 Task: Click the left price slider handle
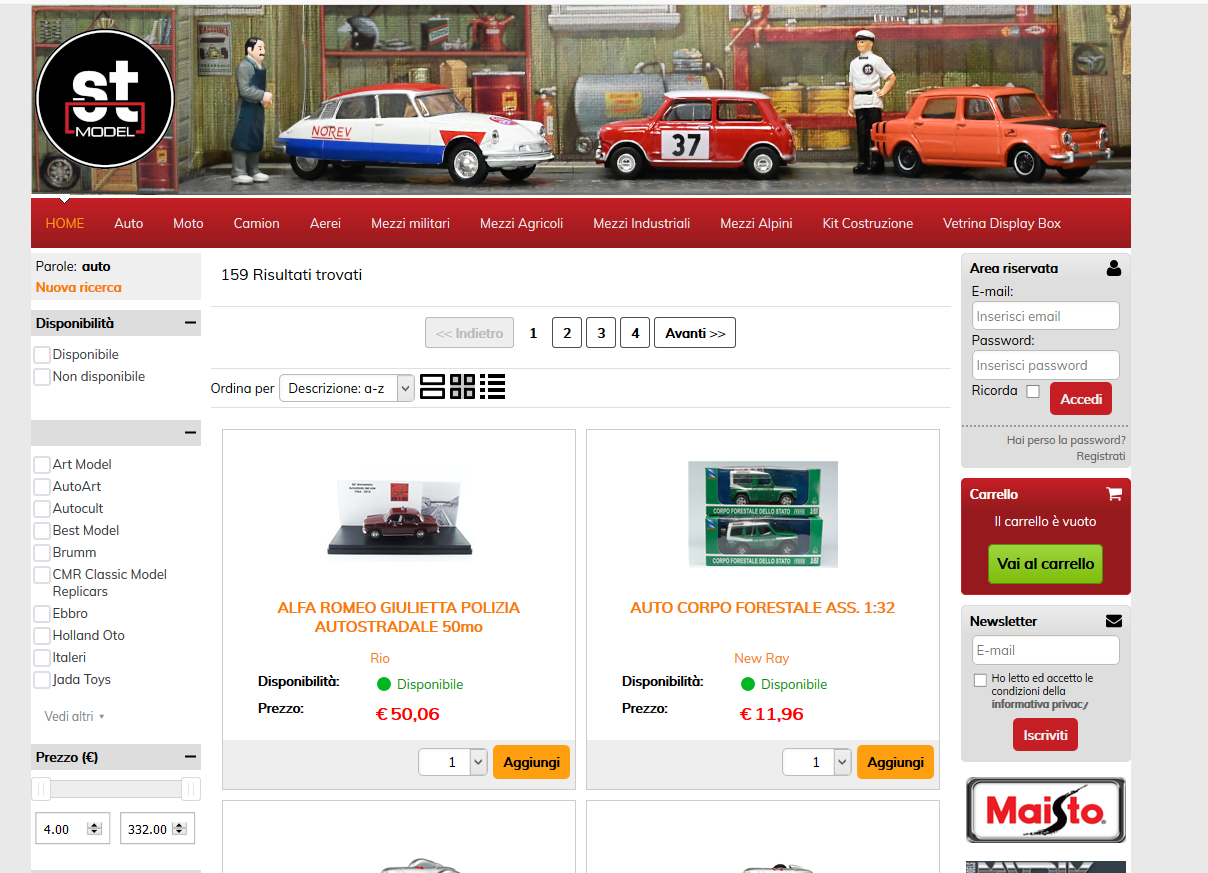[41, 789]
